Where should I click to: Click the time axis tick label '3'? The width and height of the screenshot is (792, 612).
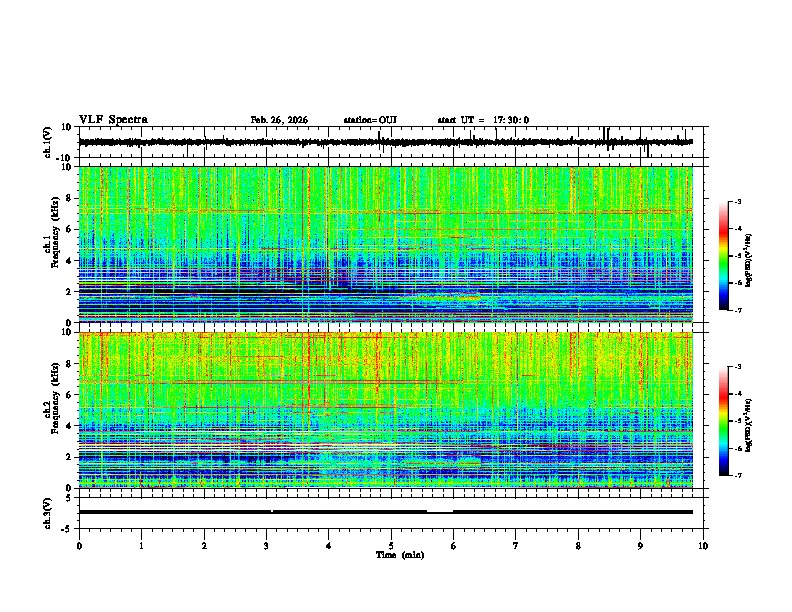266,546
